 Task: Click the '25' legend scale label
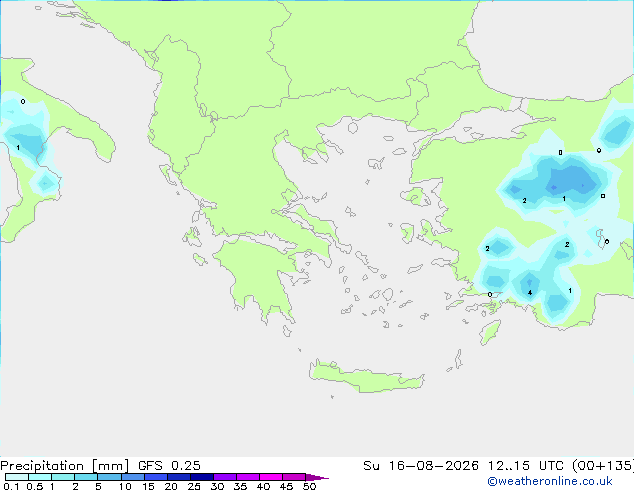pyautogui.click(x=194, y=486)
